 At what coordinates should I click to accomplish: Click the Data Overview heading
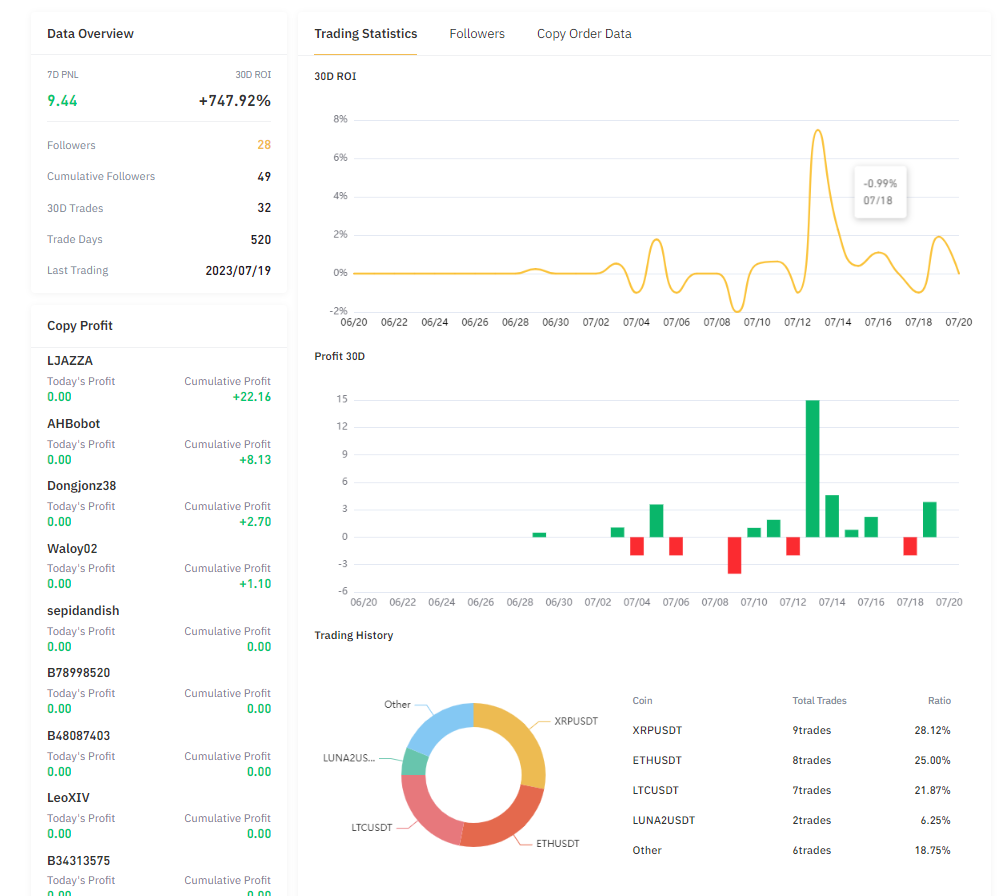pos(90,34)
